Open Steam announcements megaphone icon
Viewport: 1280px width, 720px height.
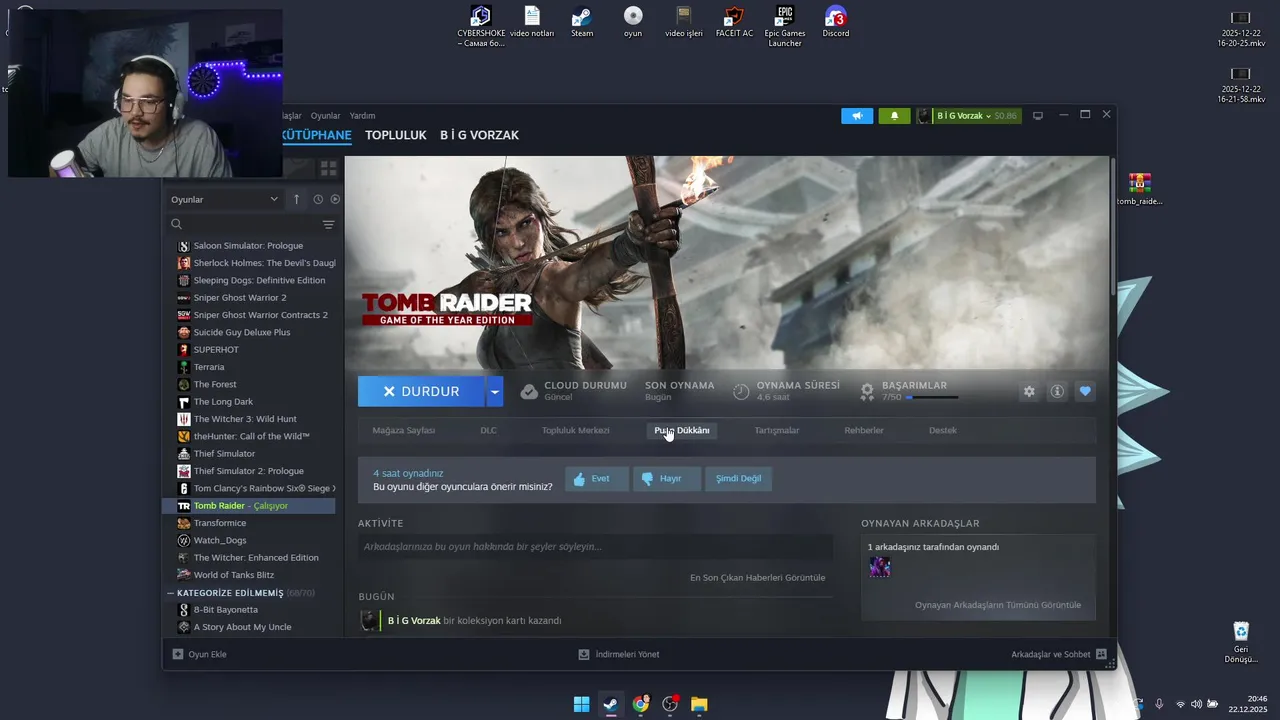857,116
